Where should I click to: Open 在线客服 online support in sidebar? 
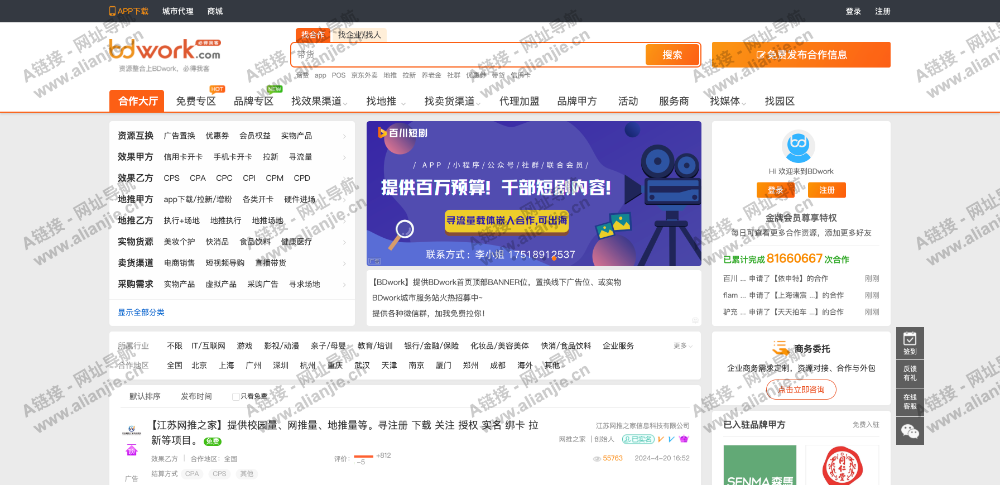coord(909,402)
